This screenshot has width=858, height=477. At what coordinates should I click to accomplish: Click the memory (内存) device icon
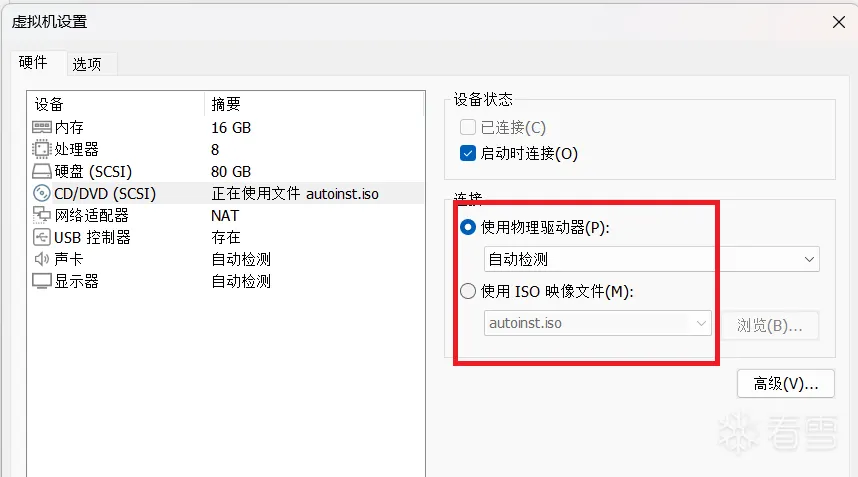coord(42,127)
